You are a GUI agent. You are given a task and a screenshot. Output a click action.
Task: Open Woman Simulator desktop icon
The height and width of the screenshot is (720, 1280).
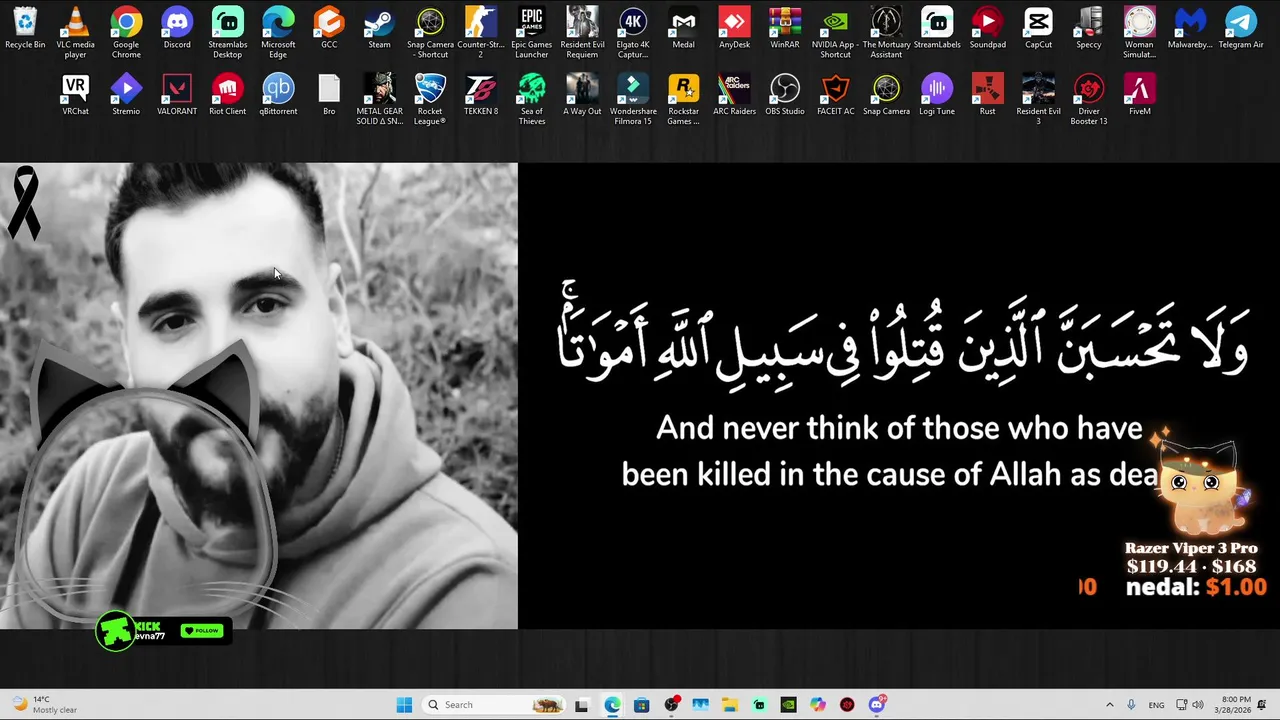(1139, 32)
